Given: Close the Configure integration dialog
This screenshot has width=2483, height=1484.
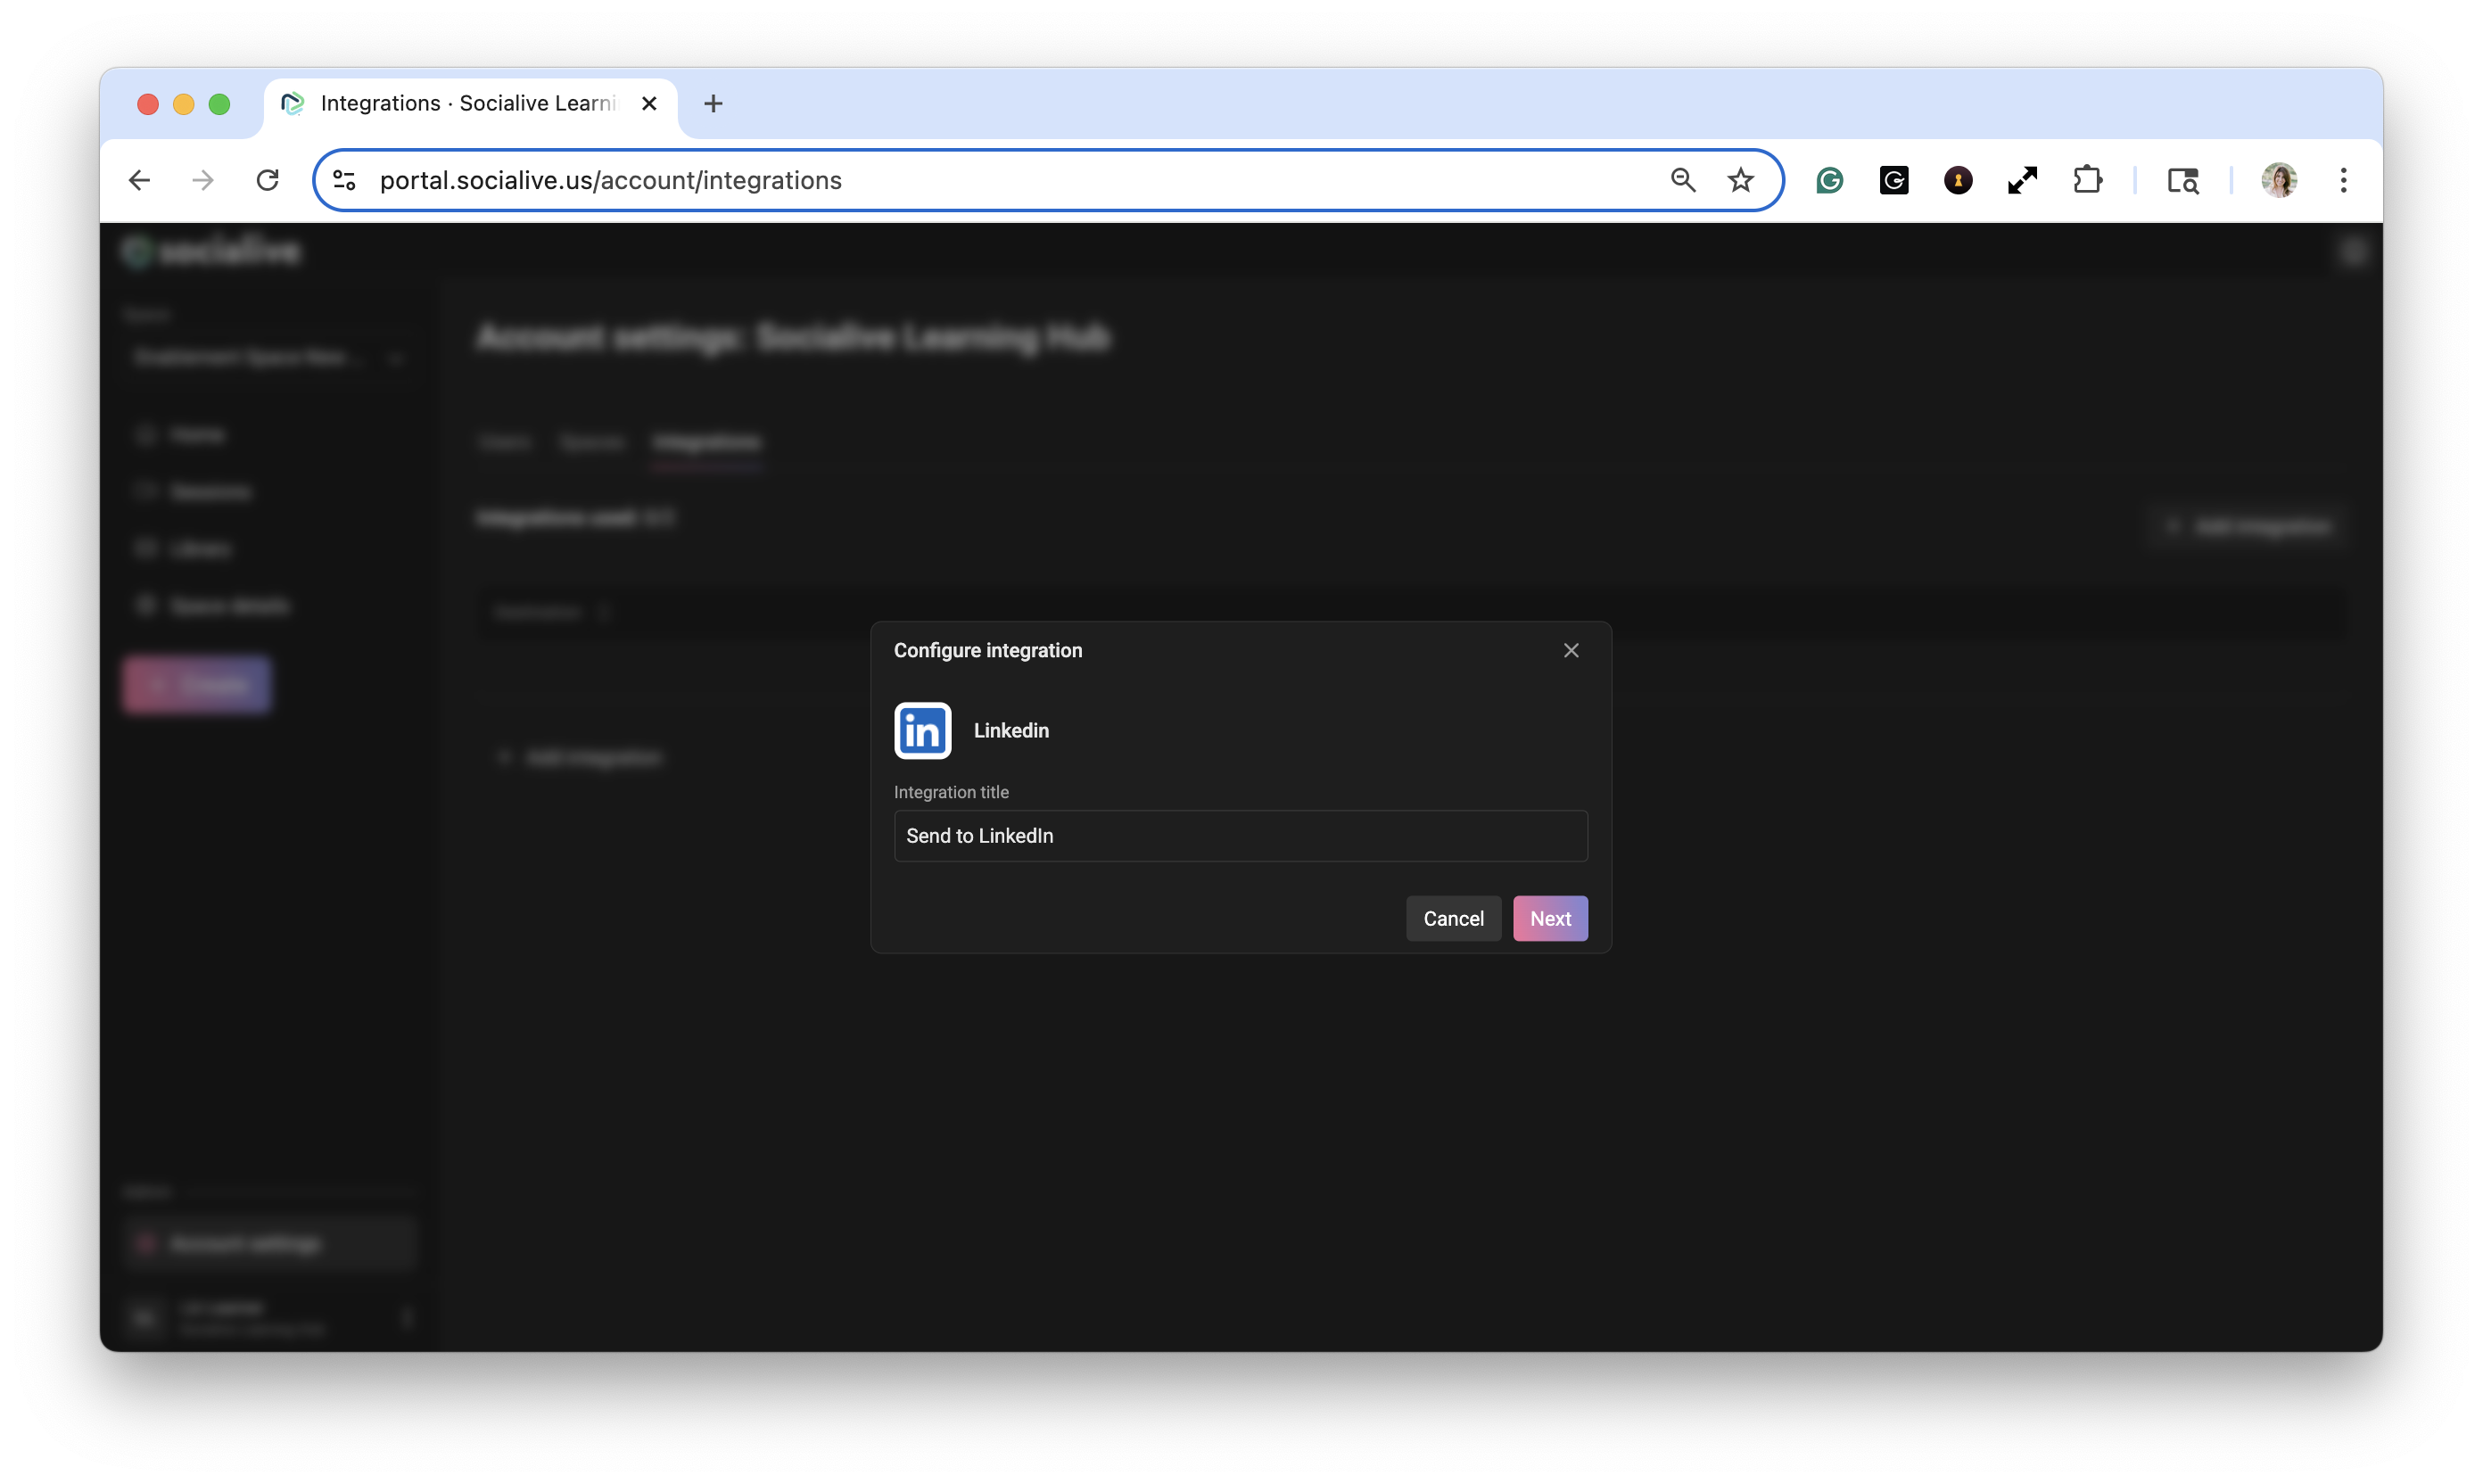Looking at the screenshot, I should pyautogui.click(x=1570, y=650).
